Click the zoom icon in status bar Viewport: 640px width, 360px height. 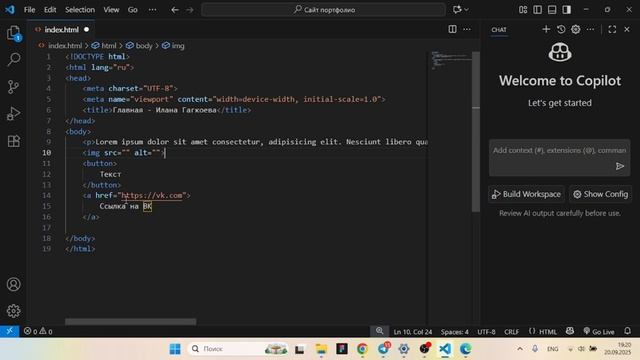pyautogui.click(x=379, y=331)
